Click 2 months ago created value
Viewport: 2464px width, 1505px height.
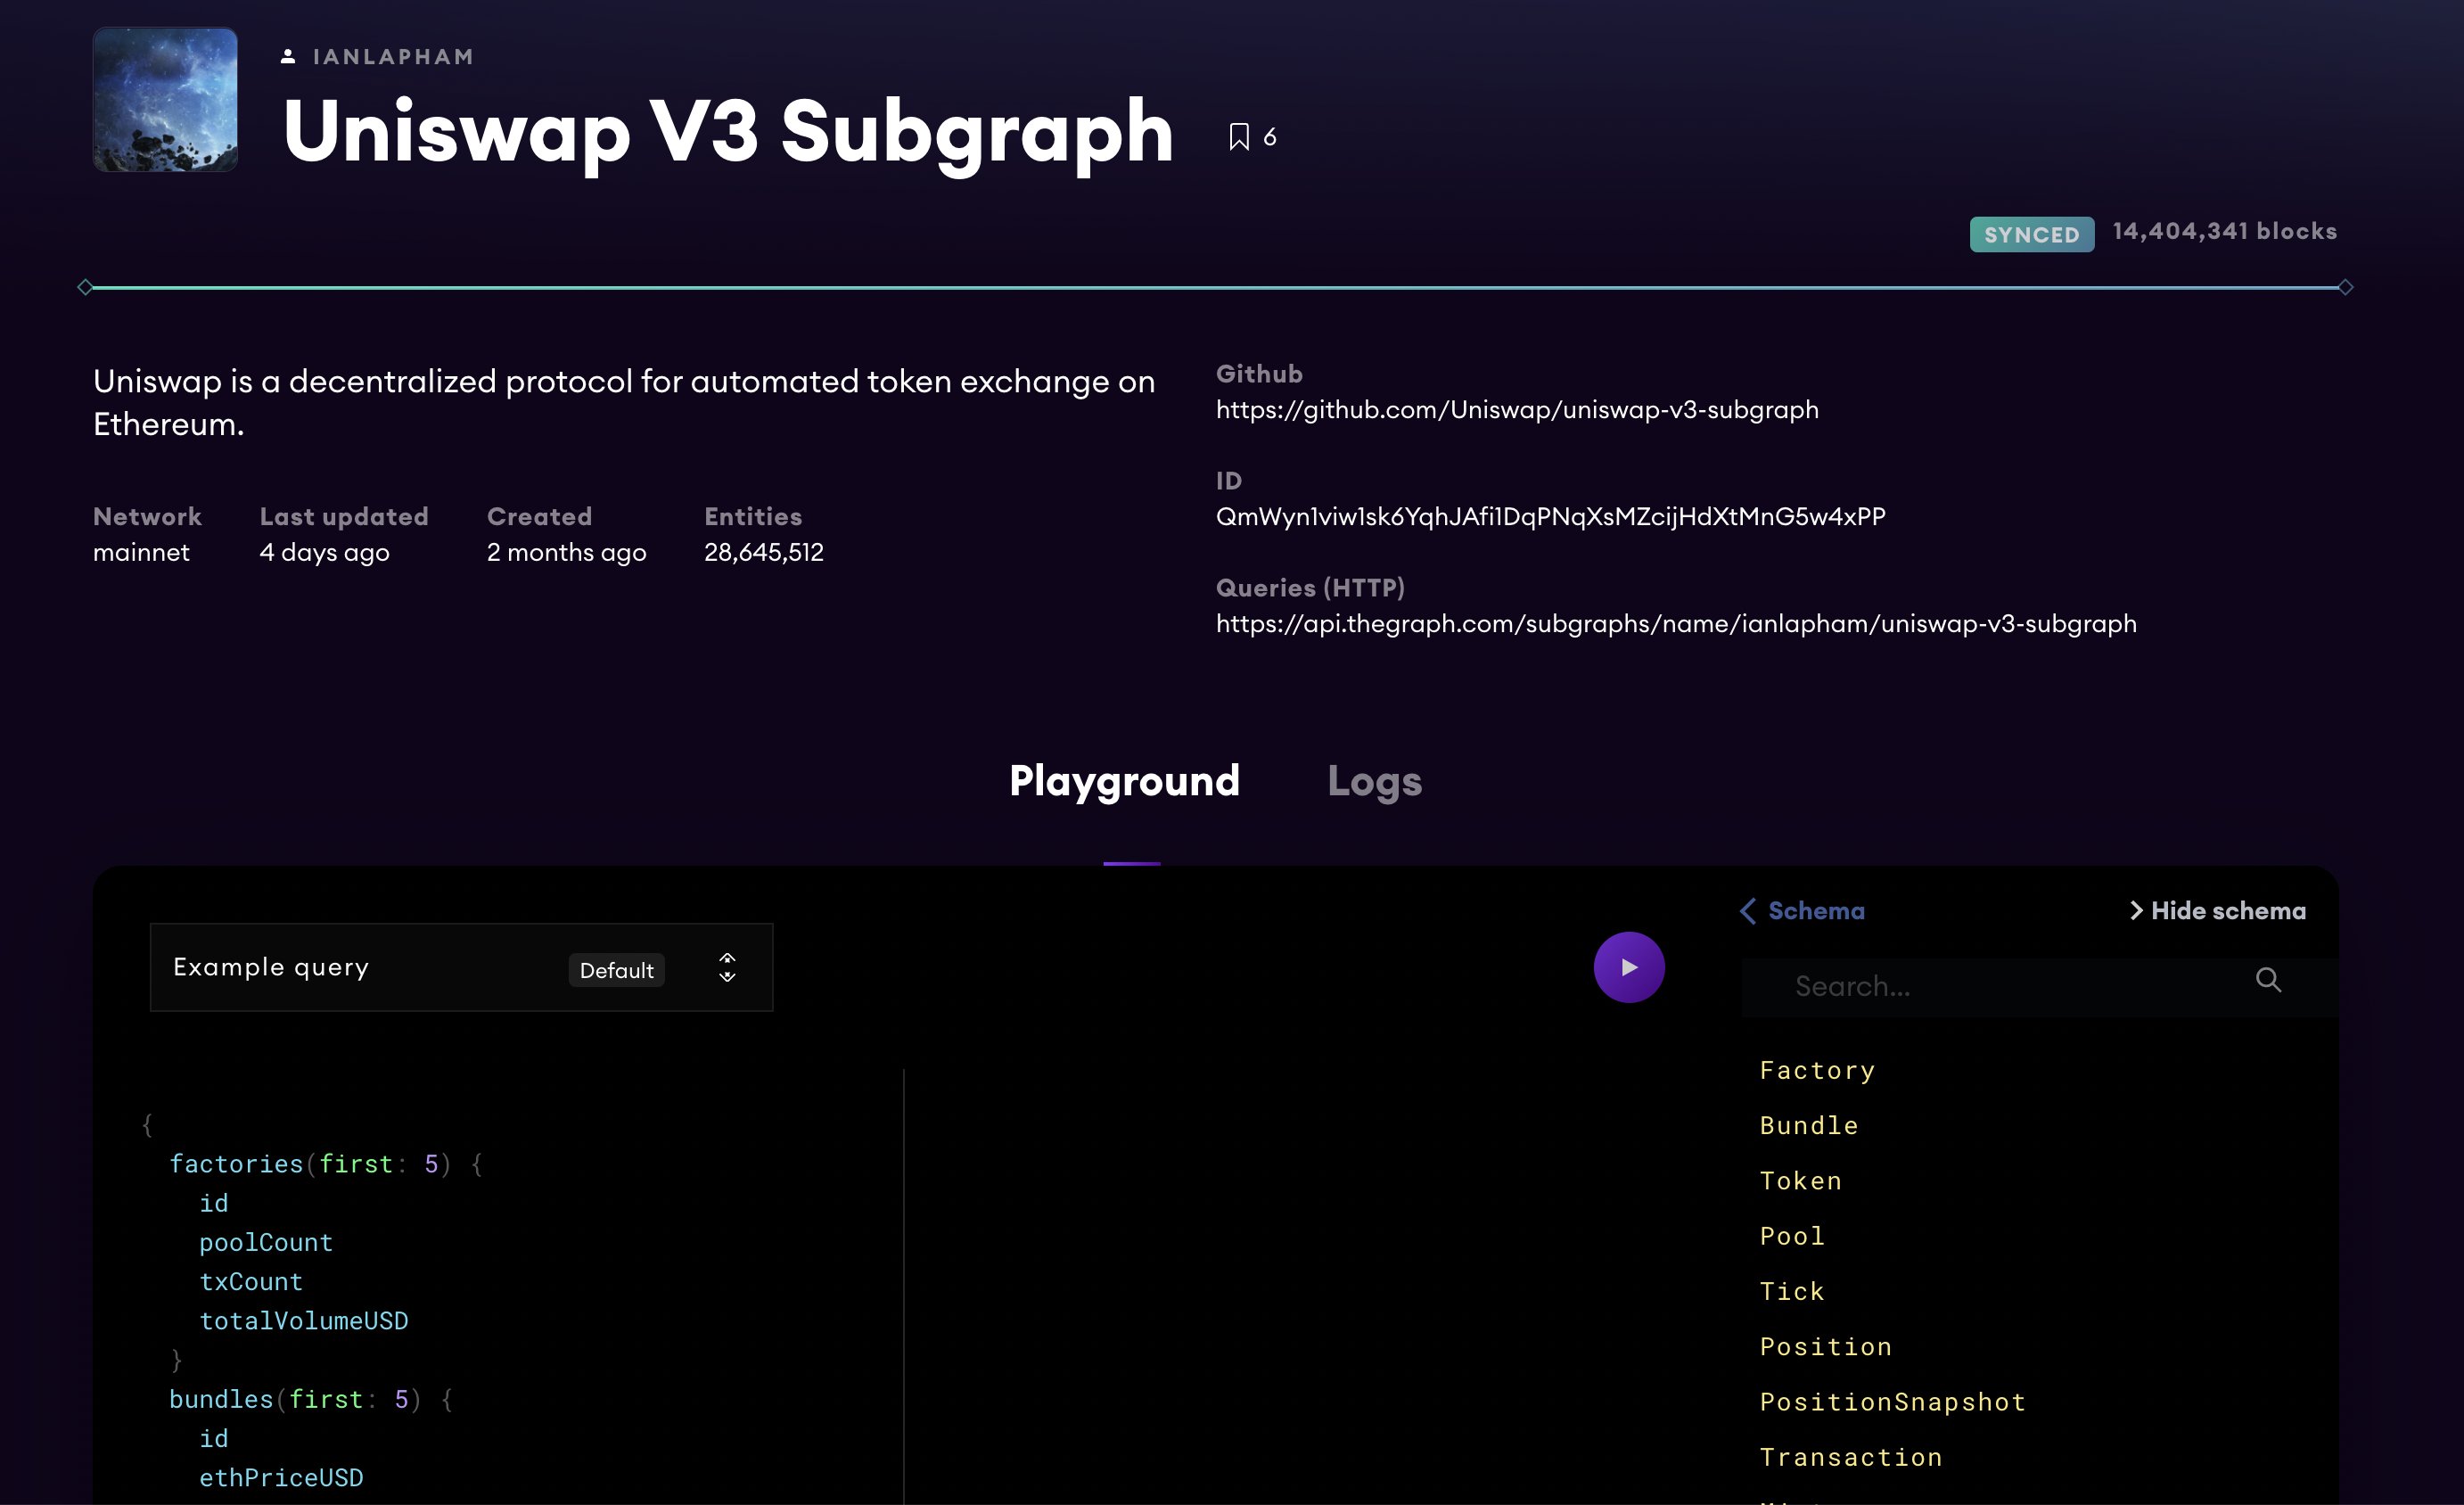pos(566,553)
